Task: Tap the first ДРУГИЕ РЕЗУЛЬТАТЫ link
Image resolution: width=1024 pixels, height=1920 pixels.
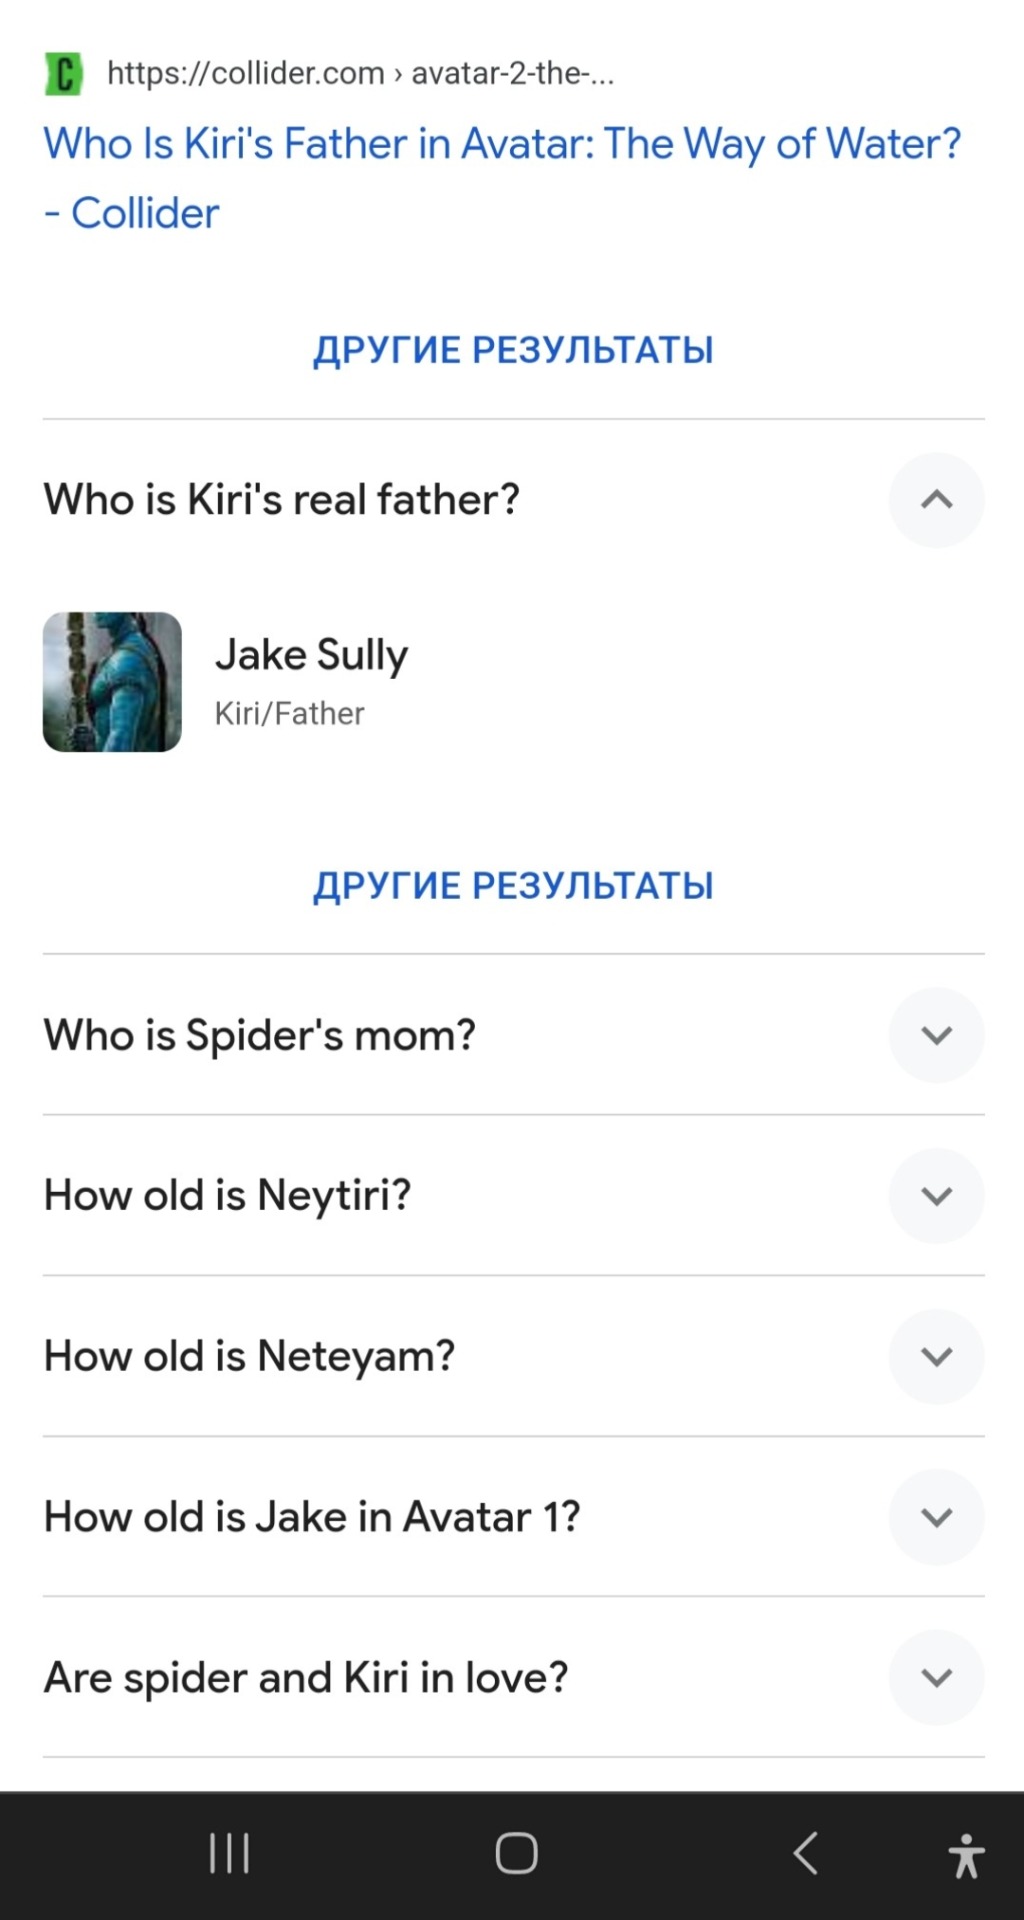Action: pos(513,350)
